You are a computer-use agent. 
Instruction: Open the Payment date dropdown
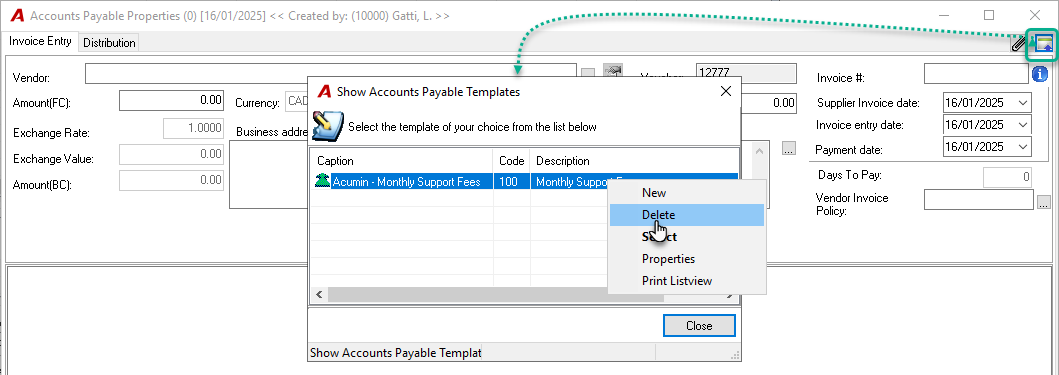coord(1023,147)
